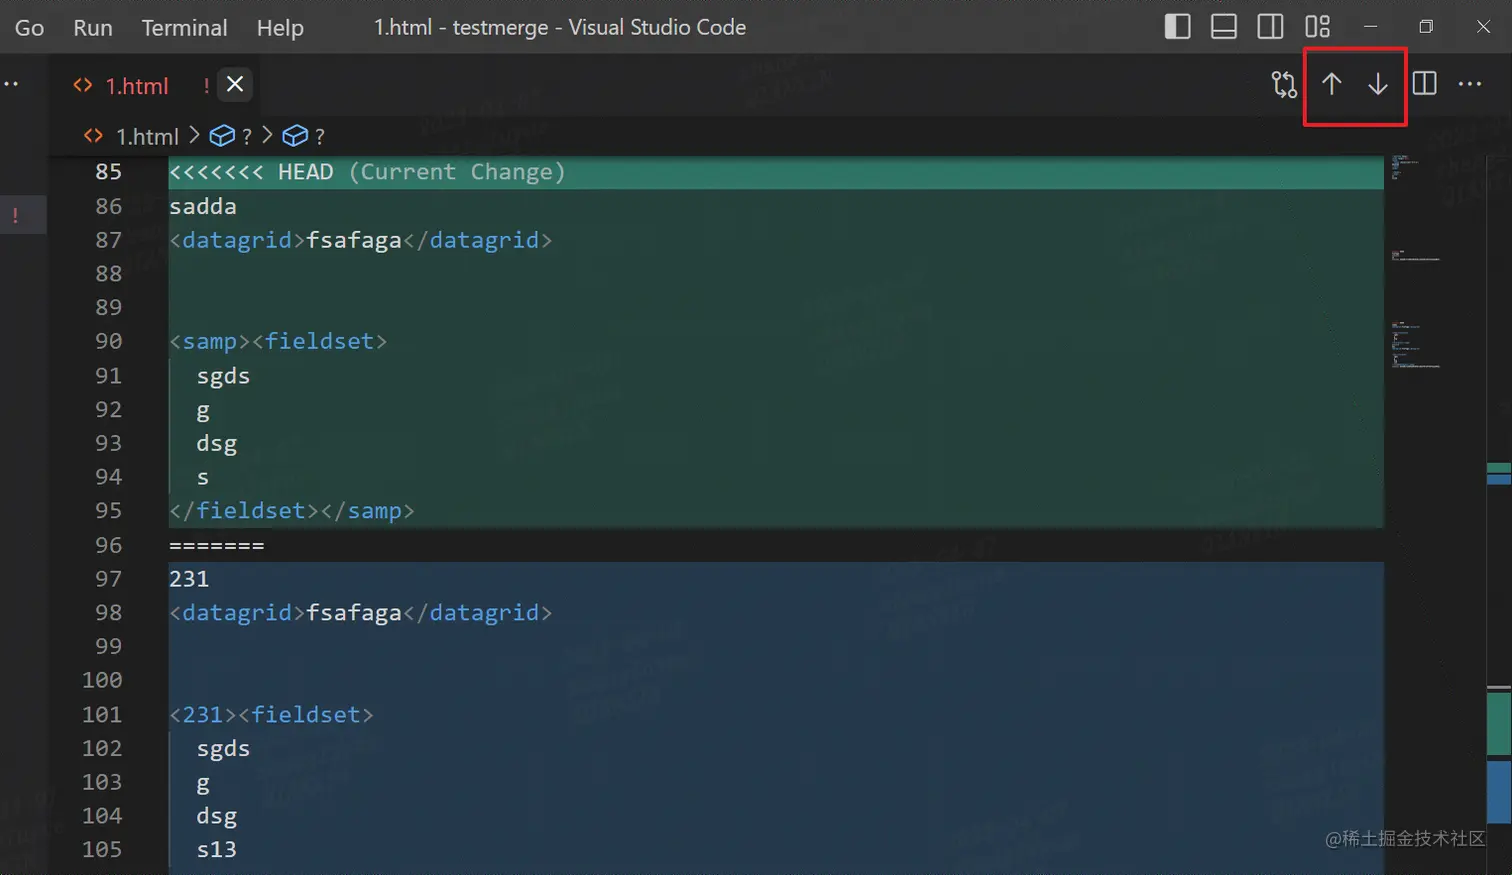
Task: Click 's13' text on line 105
Action: point(217,849)
